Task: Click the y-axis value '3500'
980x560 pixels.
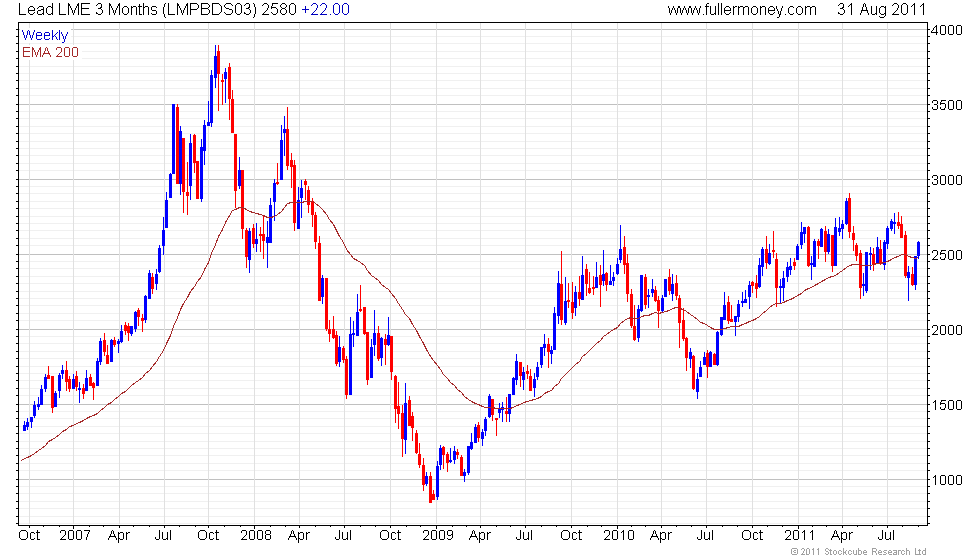Action: pos(947,105)
